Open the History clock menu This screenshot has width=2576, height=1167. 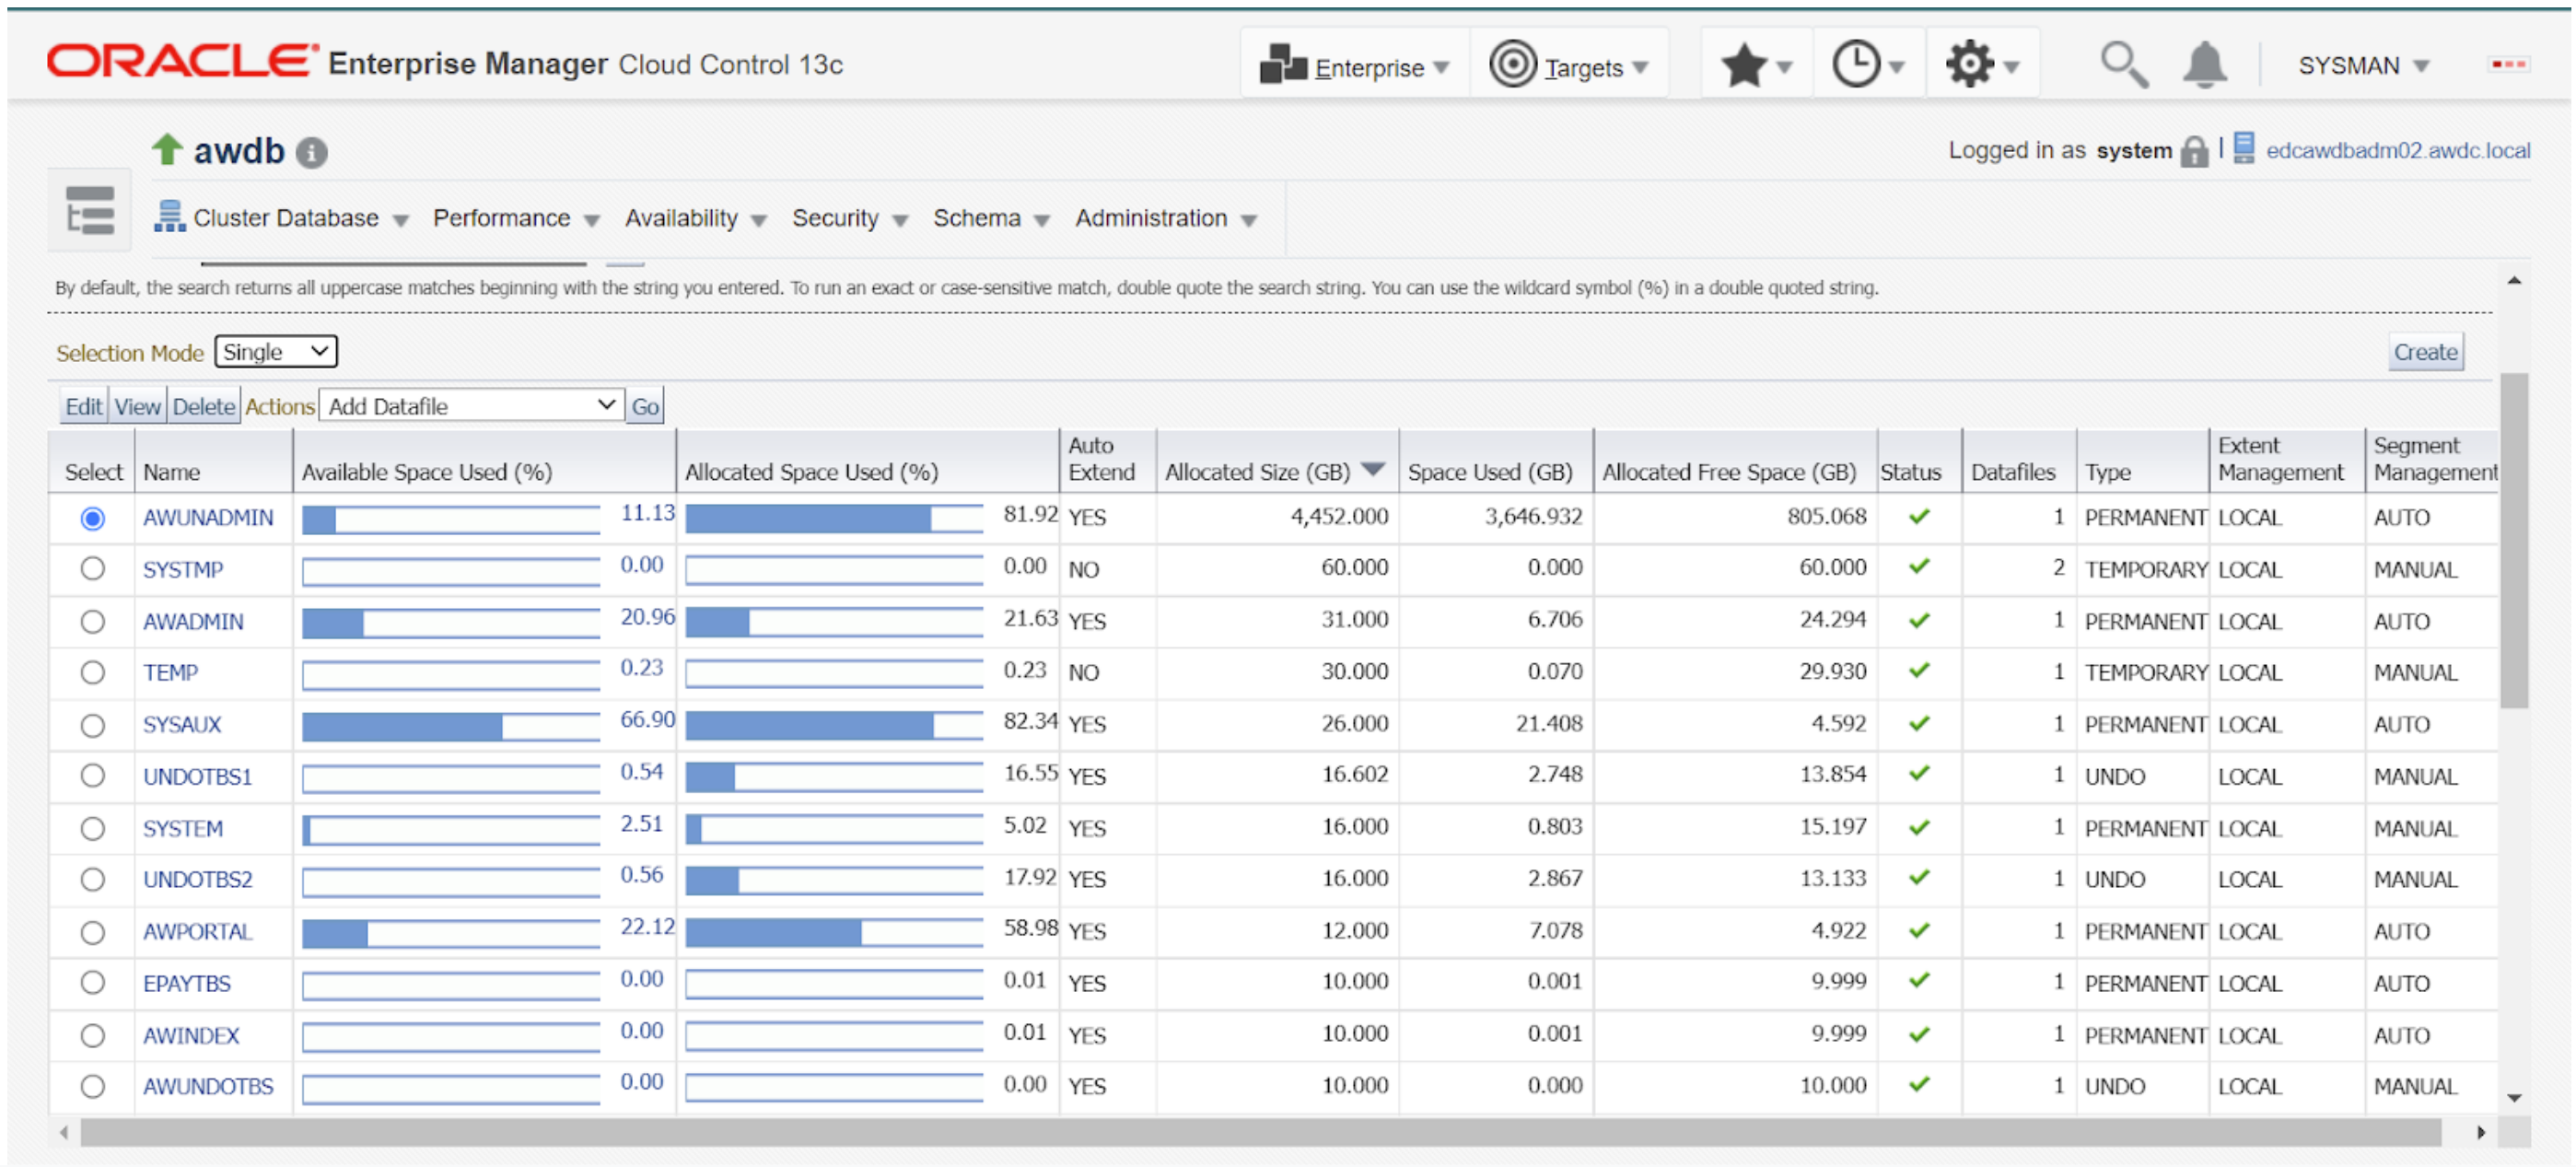tap(1856, 65)
